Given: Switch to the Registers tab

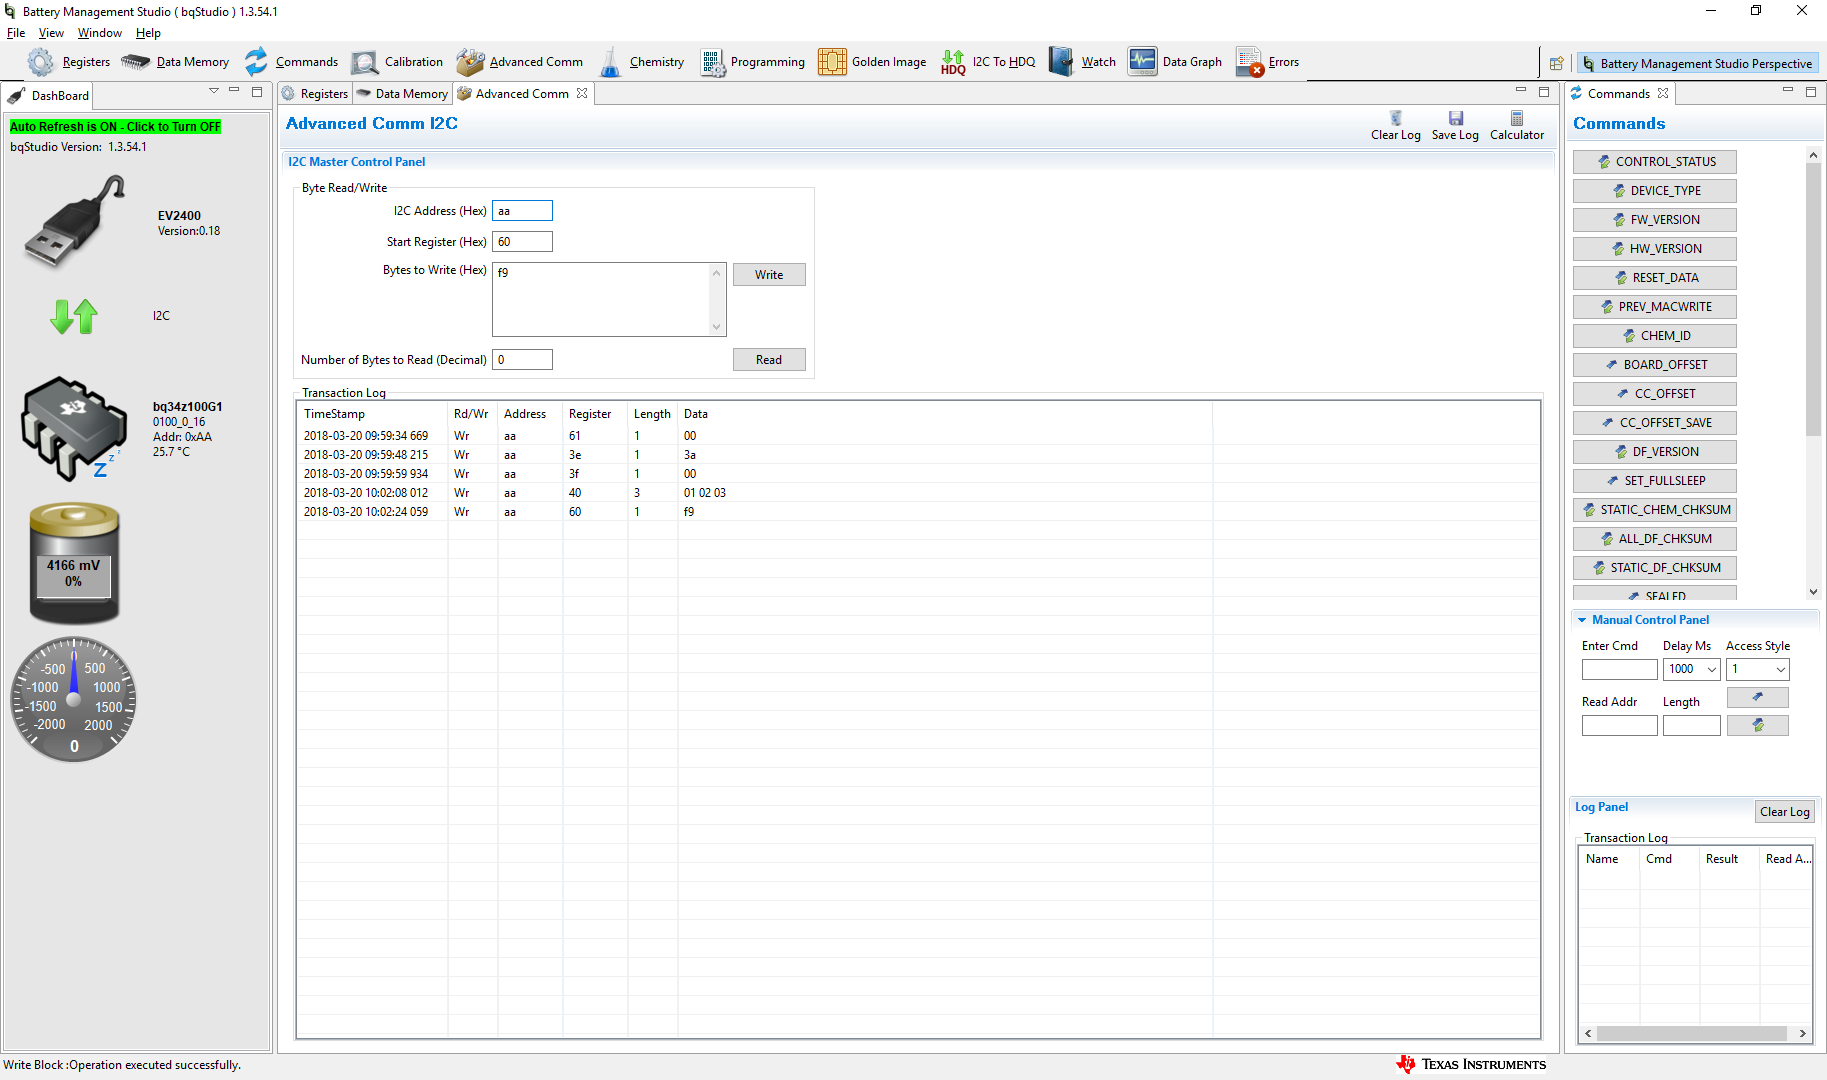Looking at the screenshot, I should point(315,94).
